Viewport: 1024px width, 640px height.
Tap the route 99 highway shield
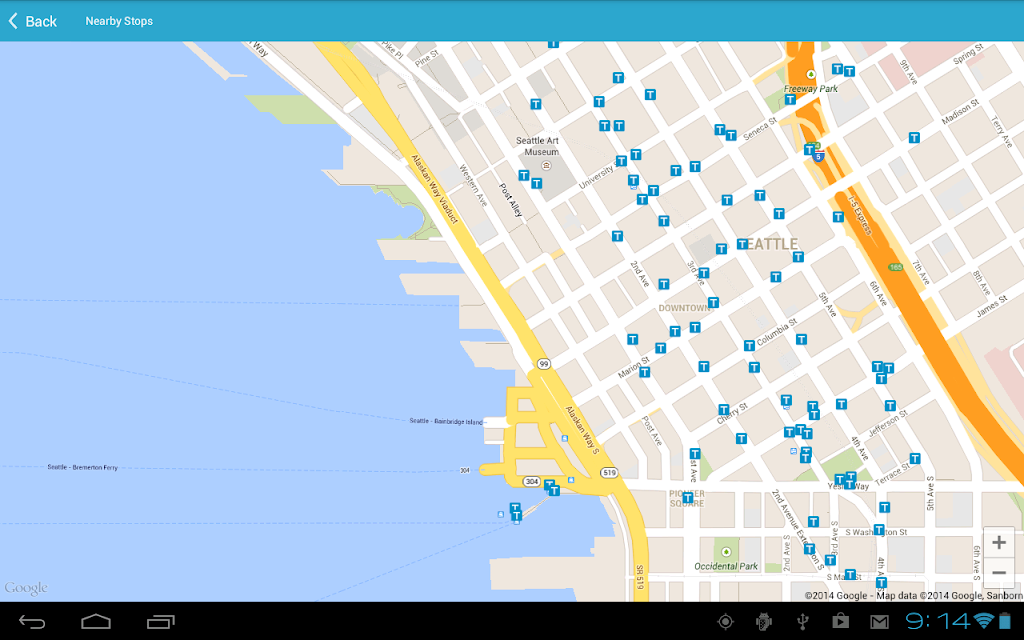pyautogui.click(x=543, y=364)
